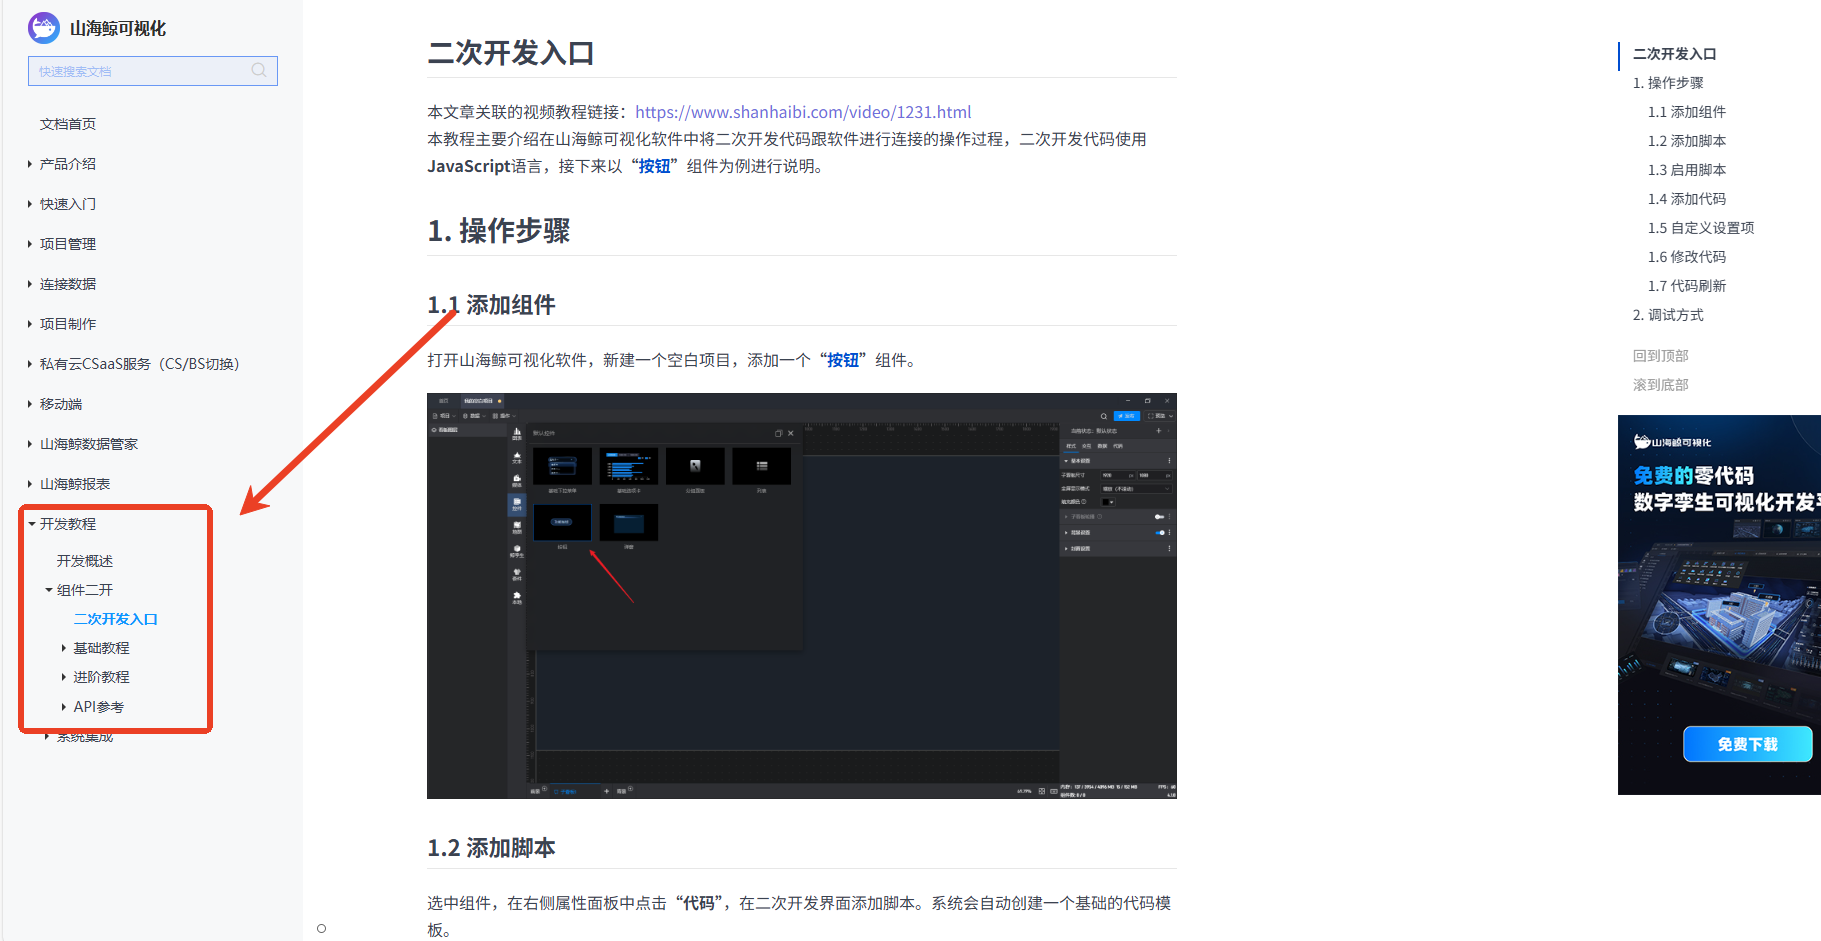Expand the 山海鲸数据管家 section arrow

[x=30, y=444]
